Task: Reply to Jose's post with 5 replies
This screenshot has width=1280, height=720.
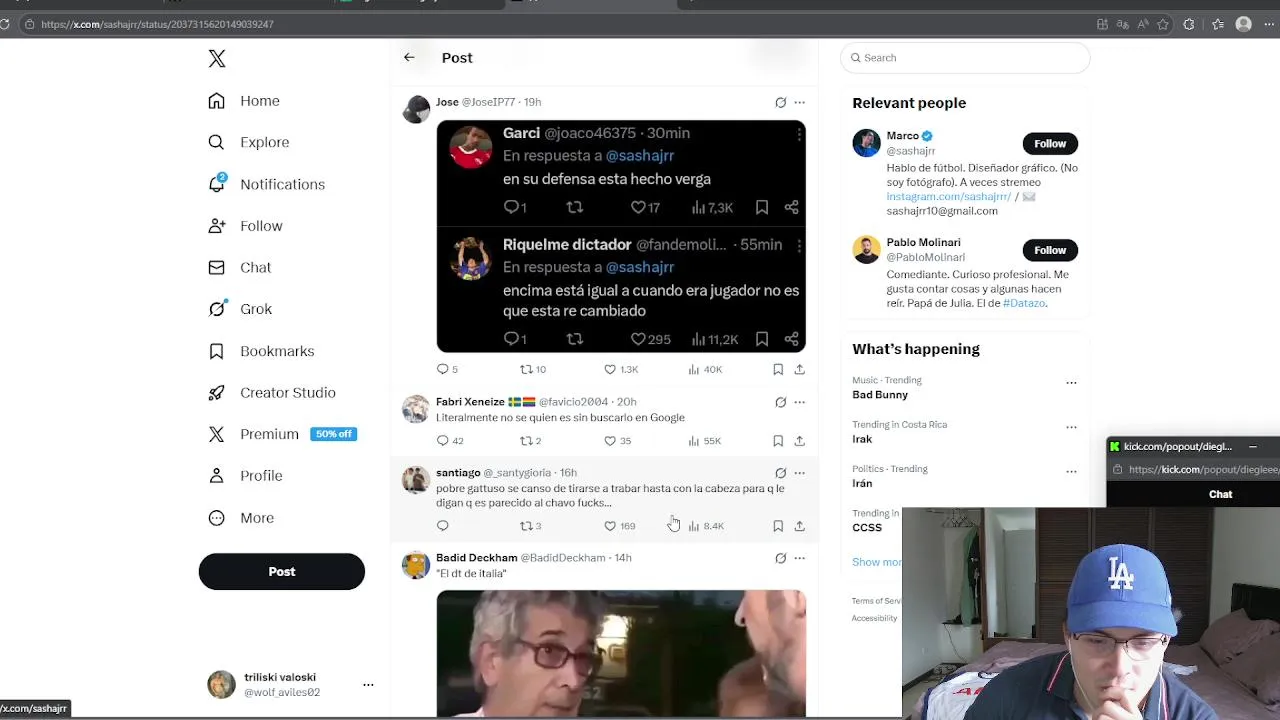Action: (x=447, y=369)
